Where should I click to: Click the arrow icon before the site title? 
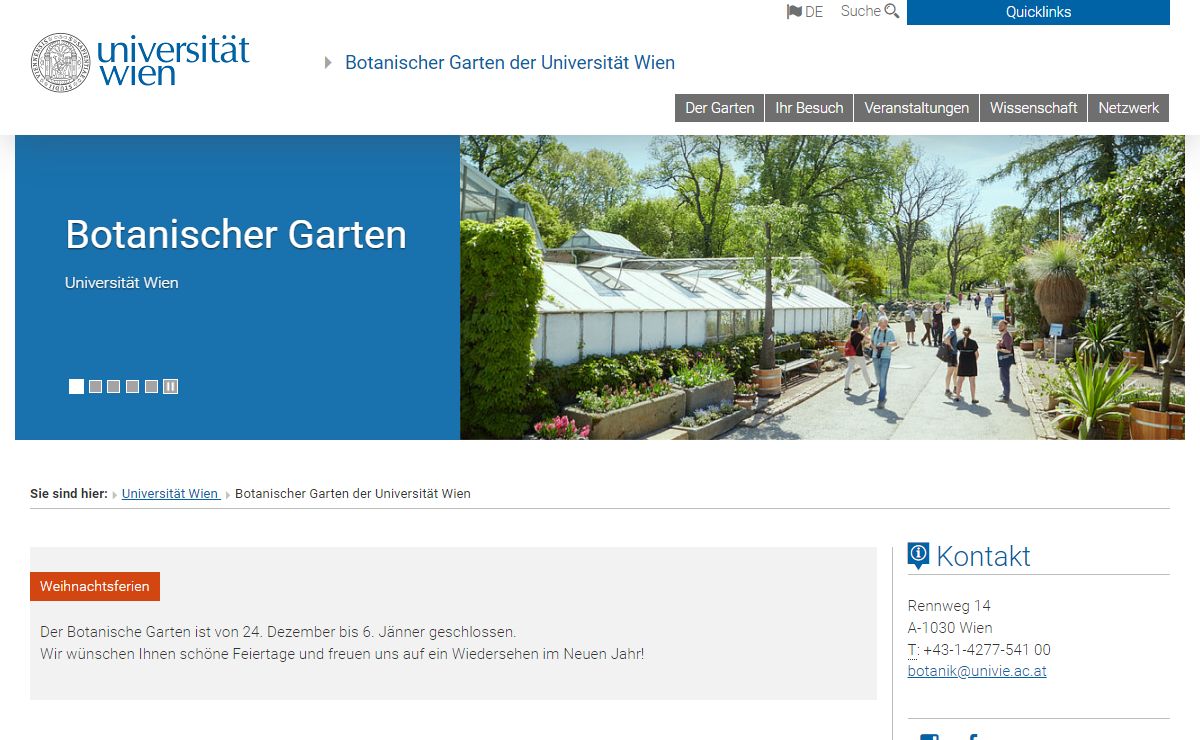click(x=328, y=63)
